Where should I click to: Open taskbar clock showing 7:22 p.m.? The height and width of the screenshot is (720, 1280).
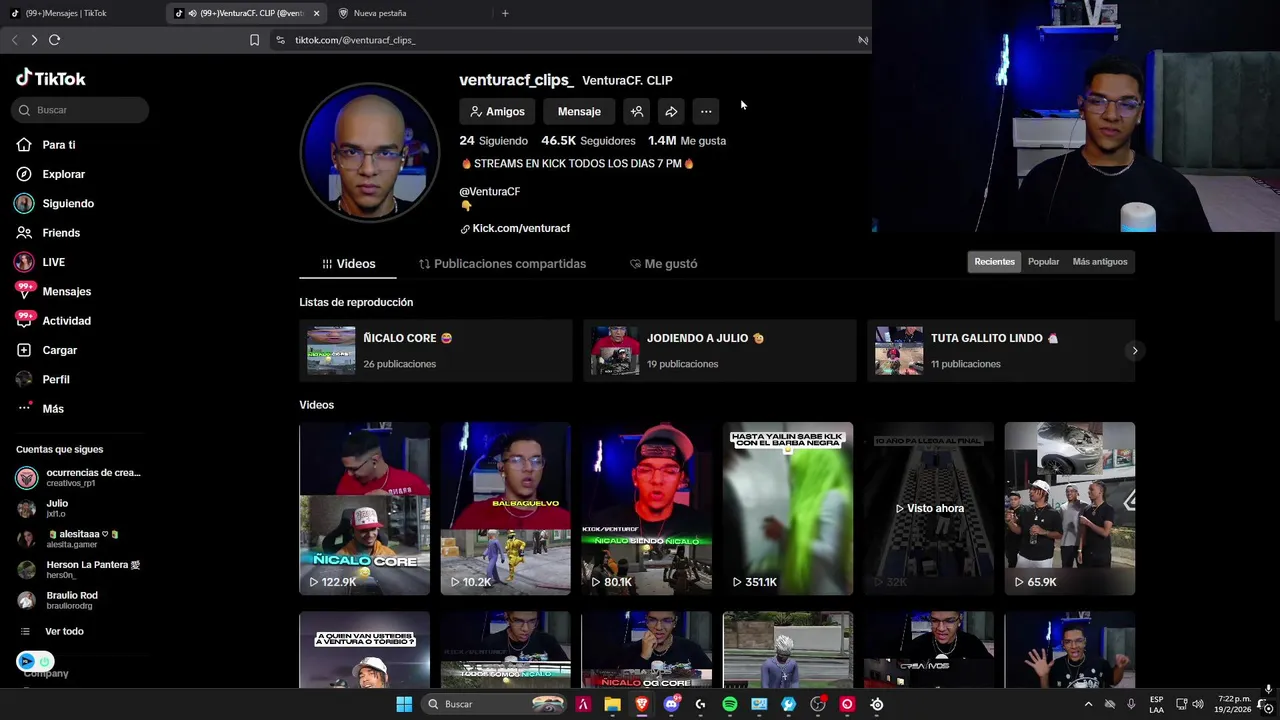point(1235,704)
